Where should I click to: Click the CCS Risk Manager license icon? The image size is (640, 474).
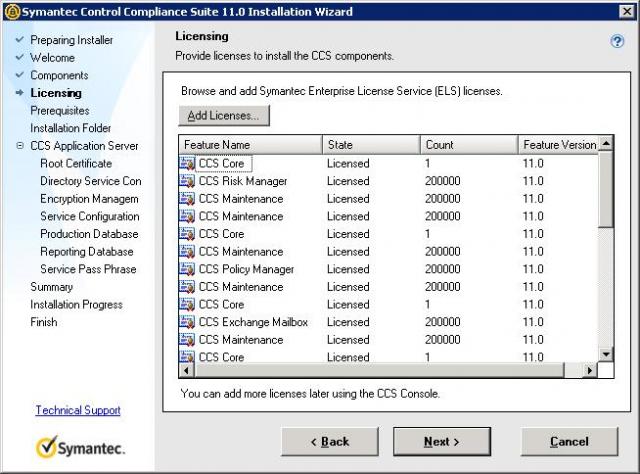pos(187,181)
